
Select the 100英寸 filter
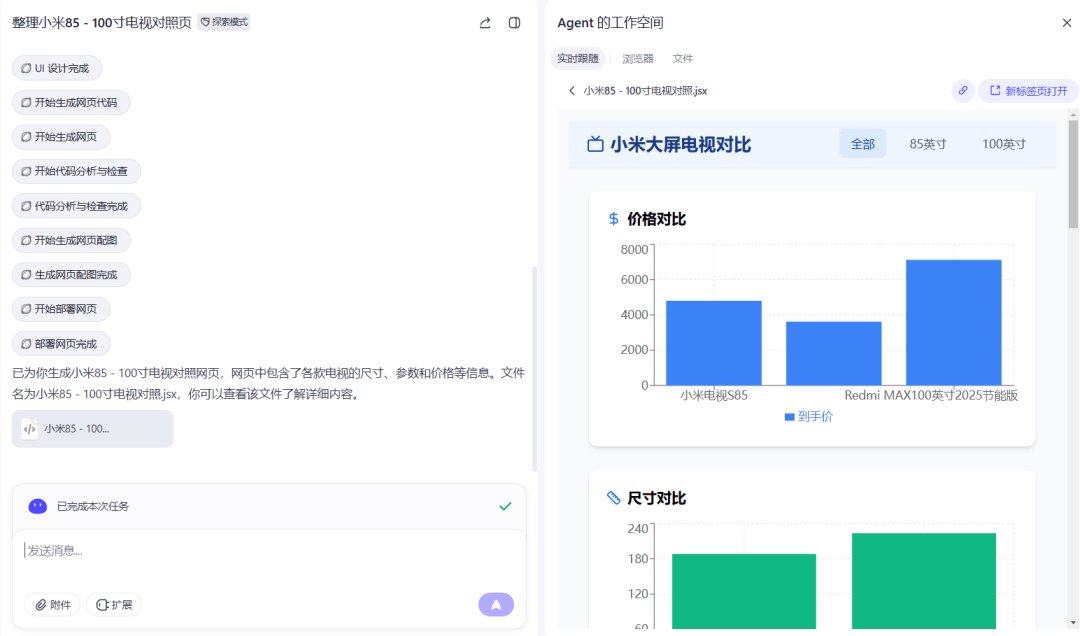tap(1004, 144)
